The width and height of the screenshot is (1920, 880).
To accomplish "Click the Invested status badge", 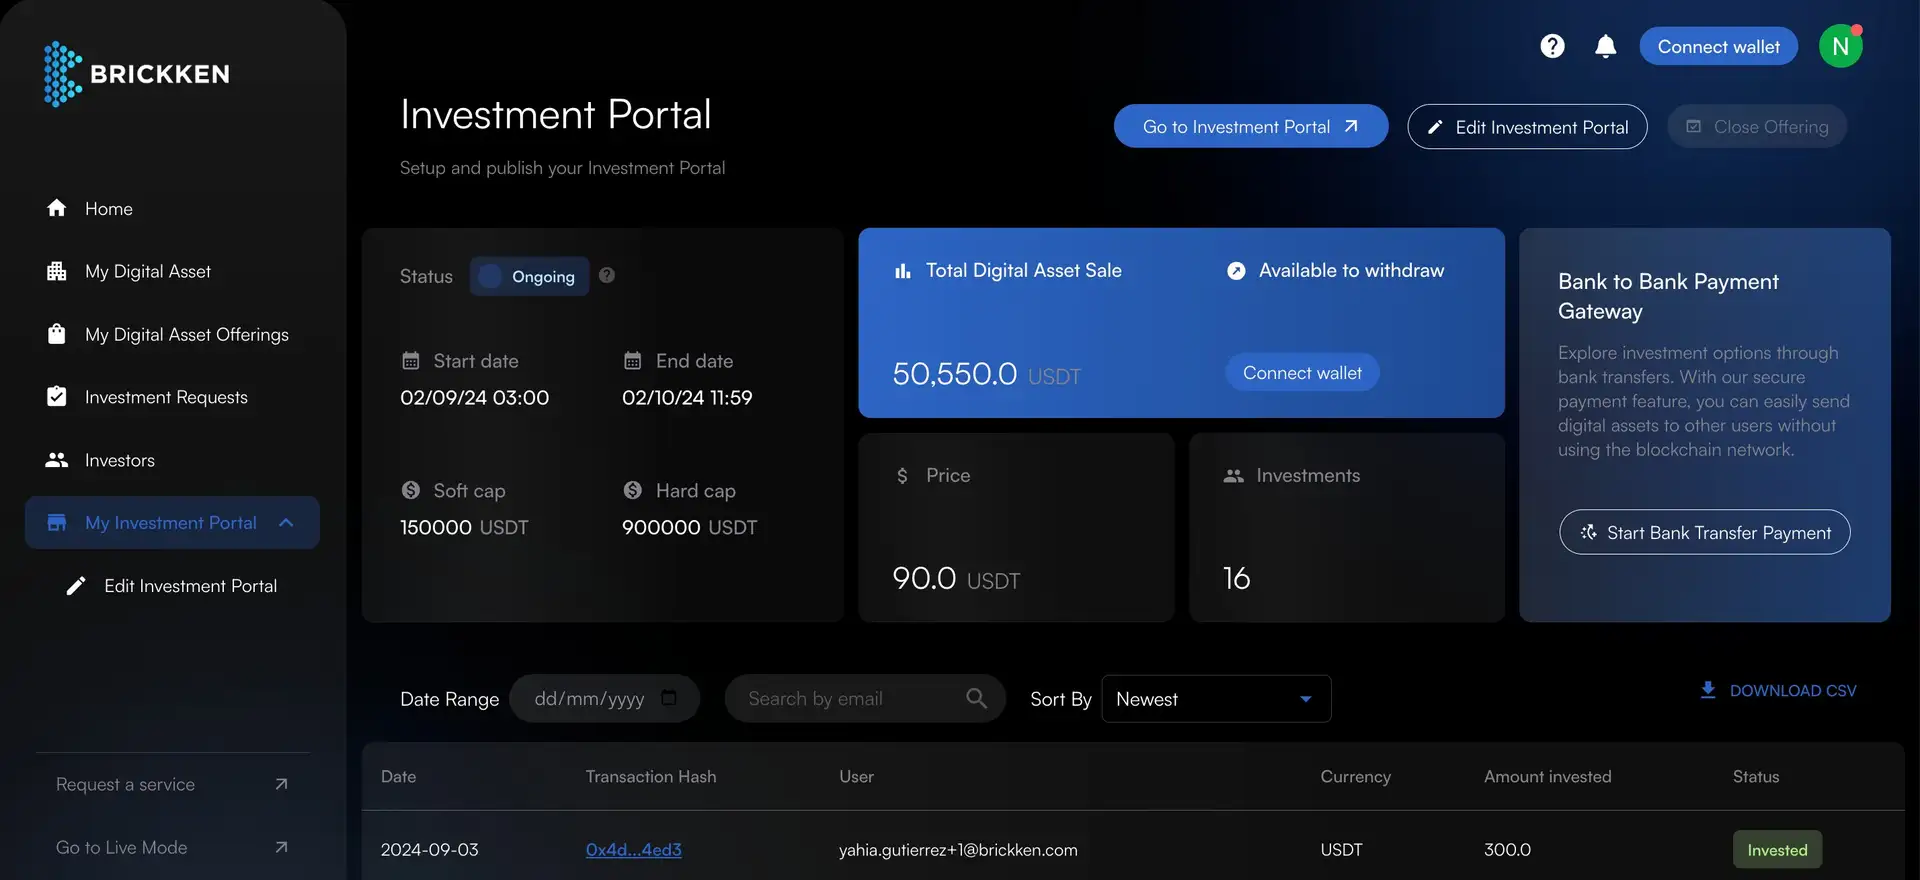I will click(x=1777, y=850).
